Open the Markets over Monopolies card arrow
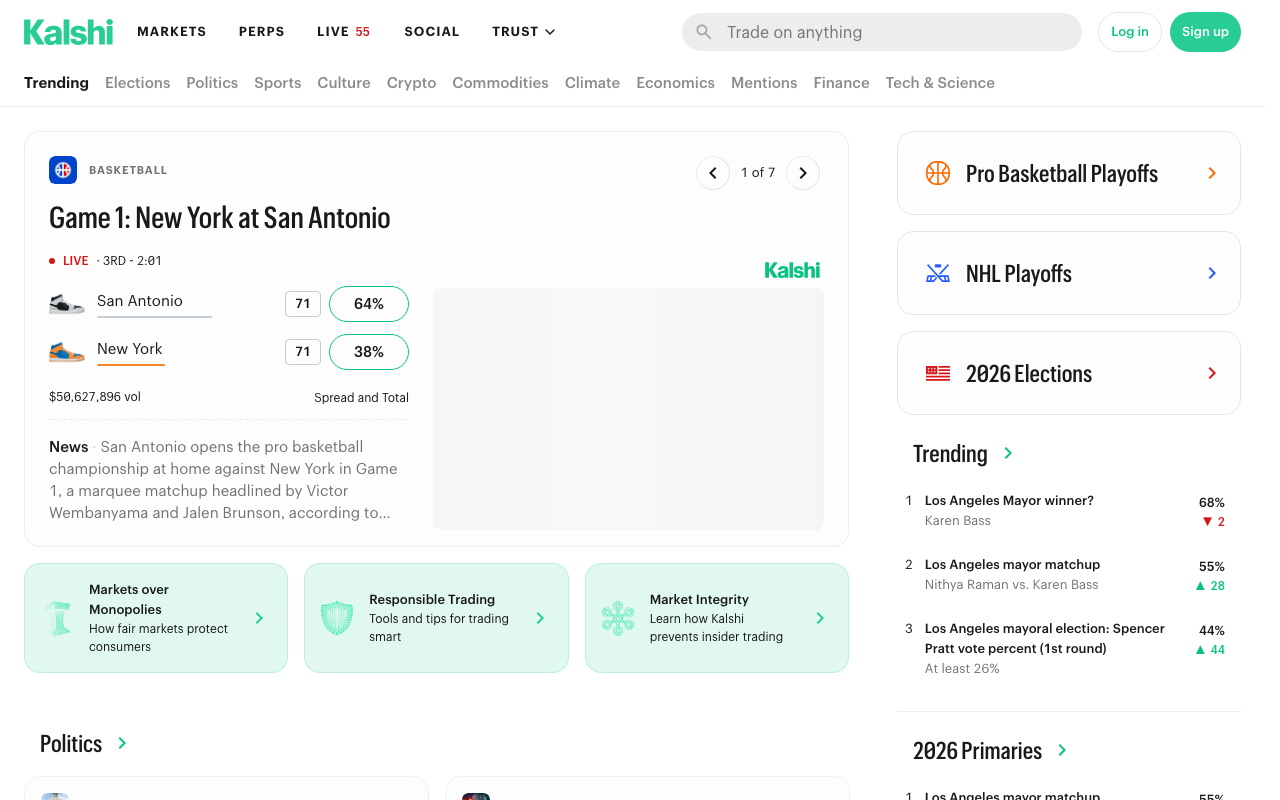Image resolution: width=1280 pixels, height=800 pixels. click(x=259, y=618)
